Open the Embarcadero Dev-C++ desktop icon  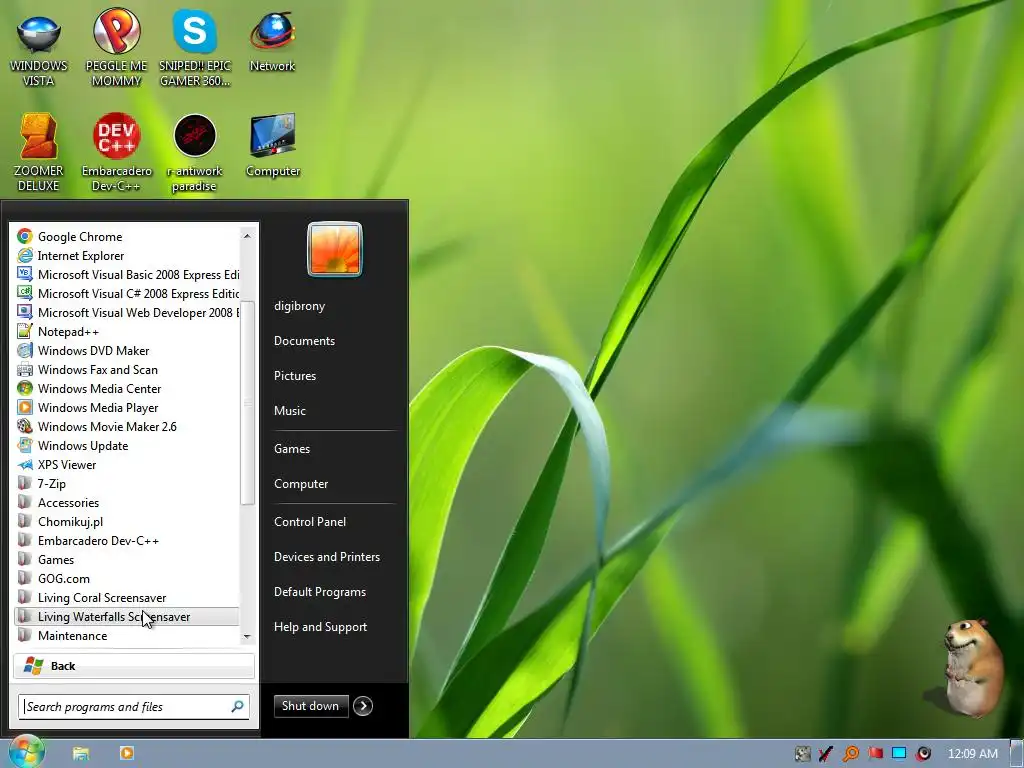coord(116,153)
